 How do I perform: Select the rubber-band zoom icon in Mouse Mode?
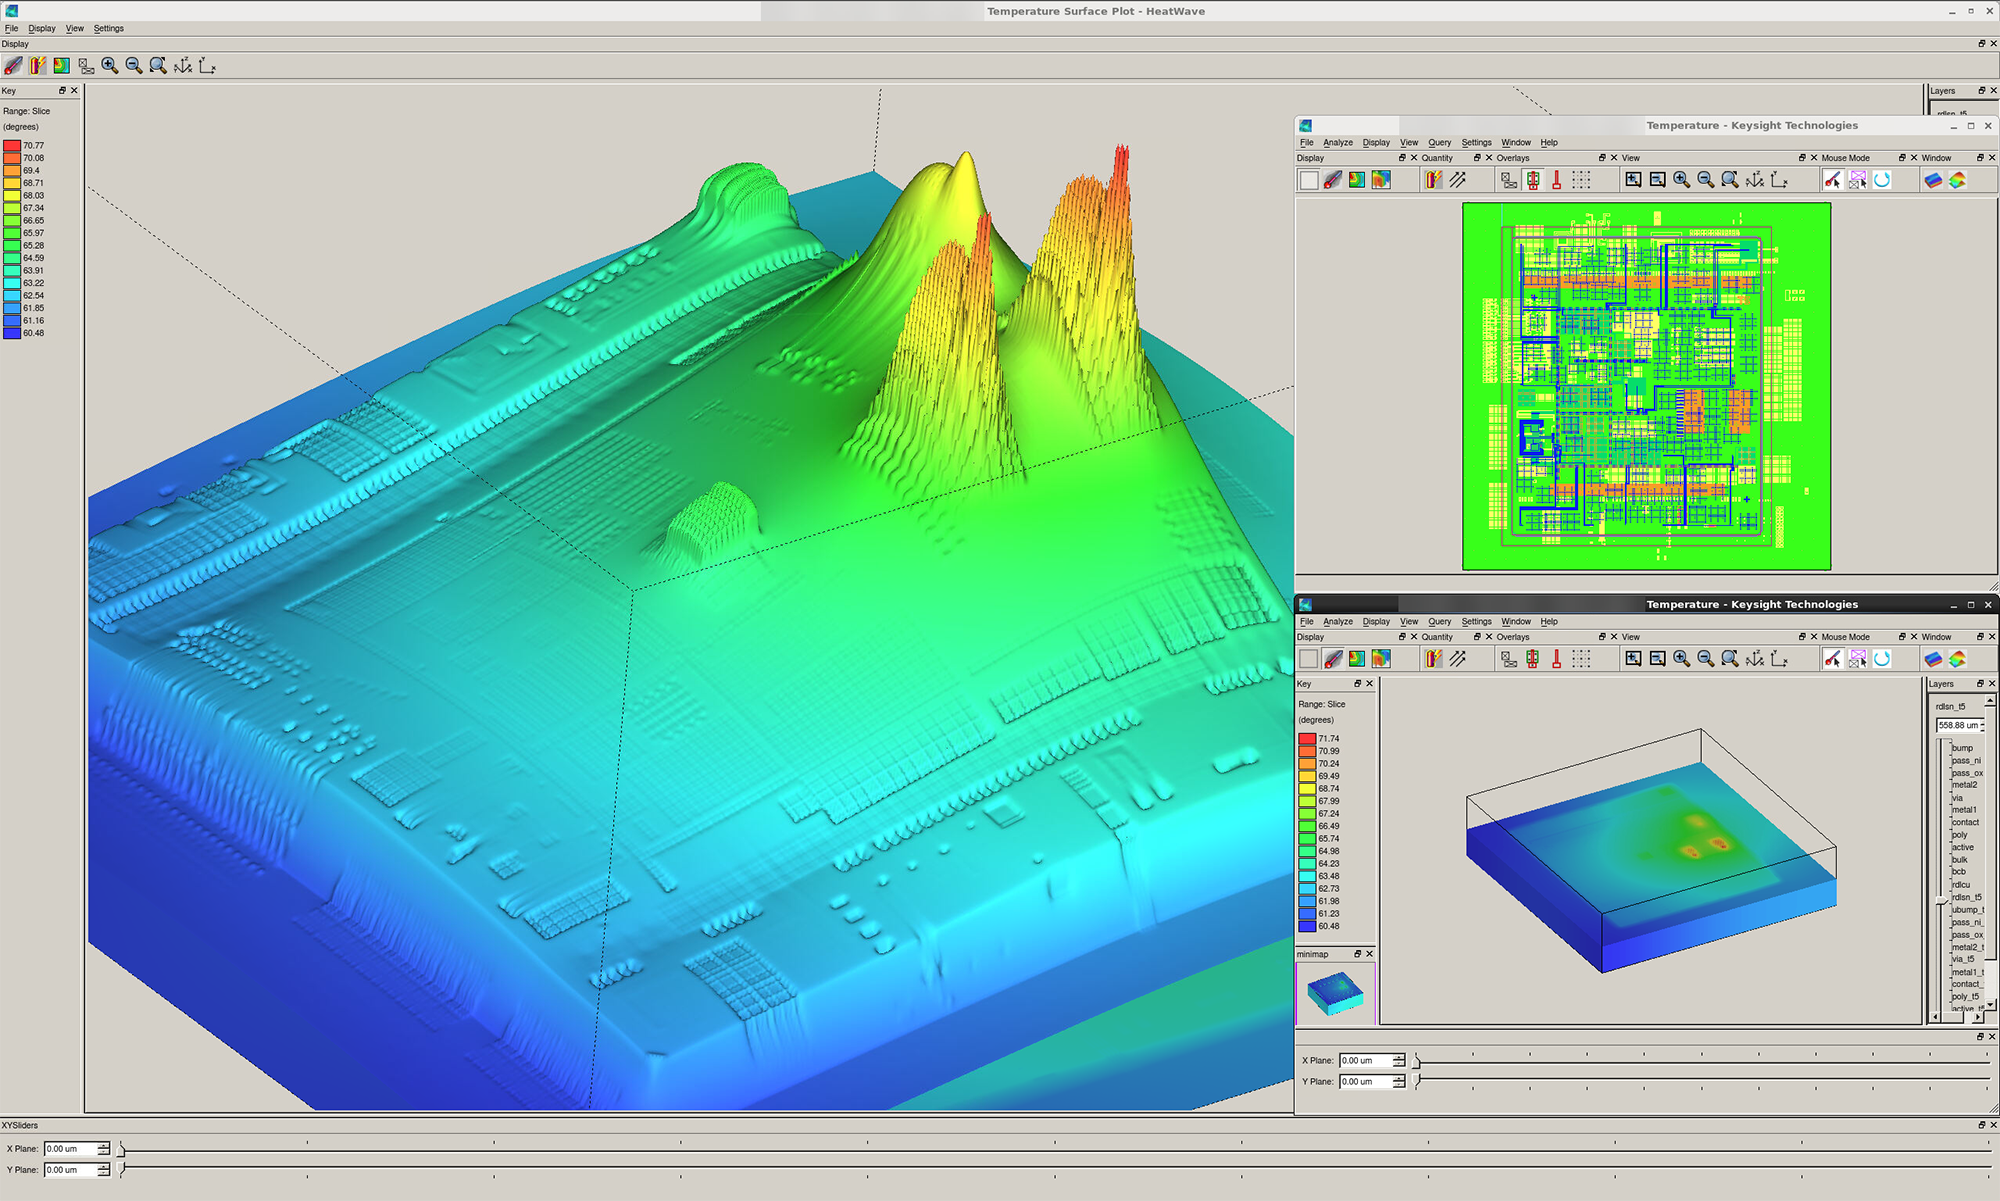click(1857, 180)
